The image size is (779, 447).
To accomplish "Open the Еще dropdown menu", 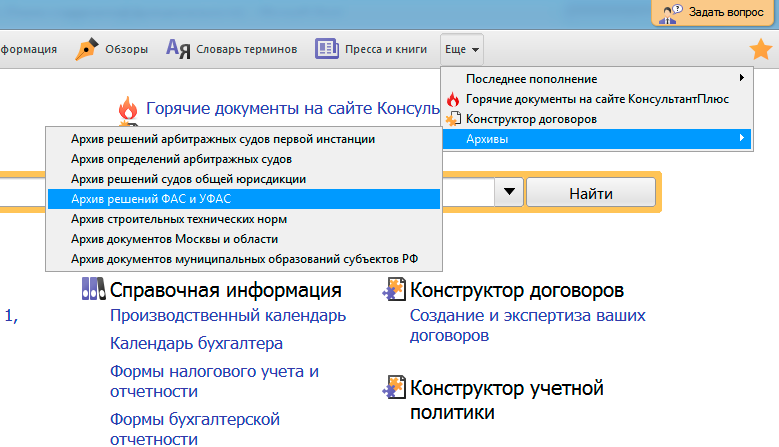I will pos(462,49).
